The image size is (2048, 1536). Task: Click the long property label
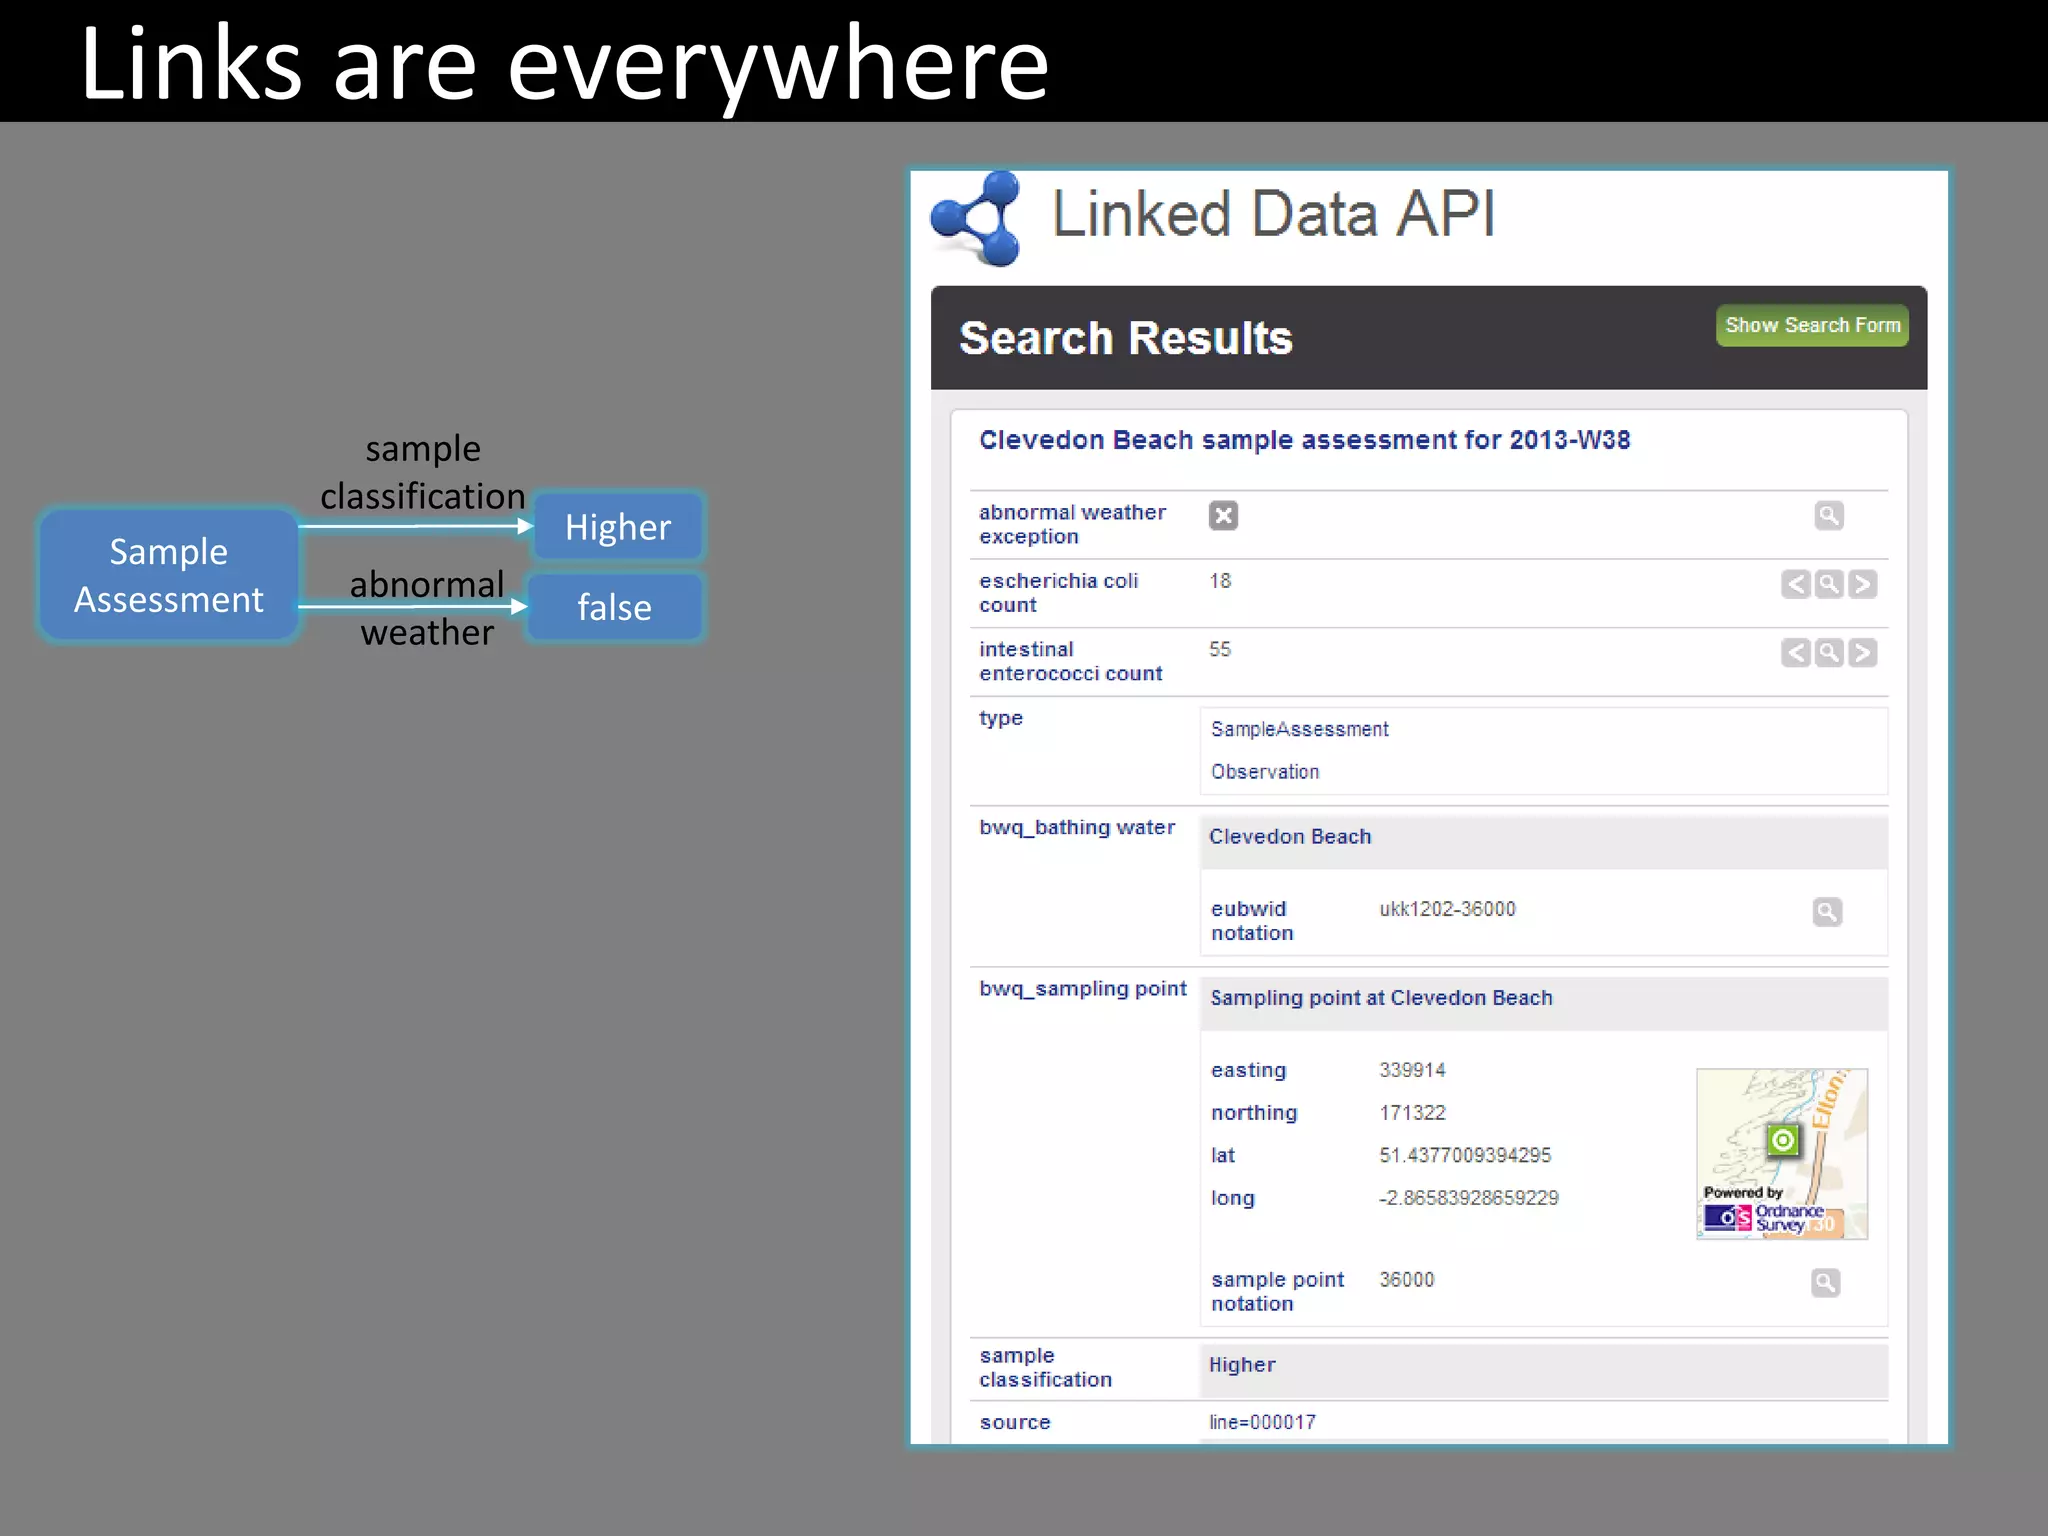(x=1232, y=1198)
